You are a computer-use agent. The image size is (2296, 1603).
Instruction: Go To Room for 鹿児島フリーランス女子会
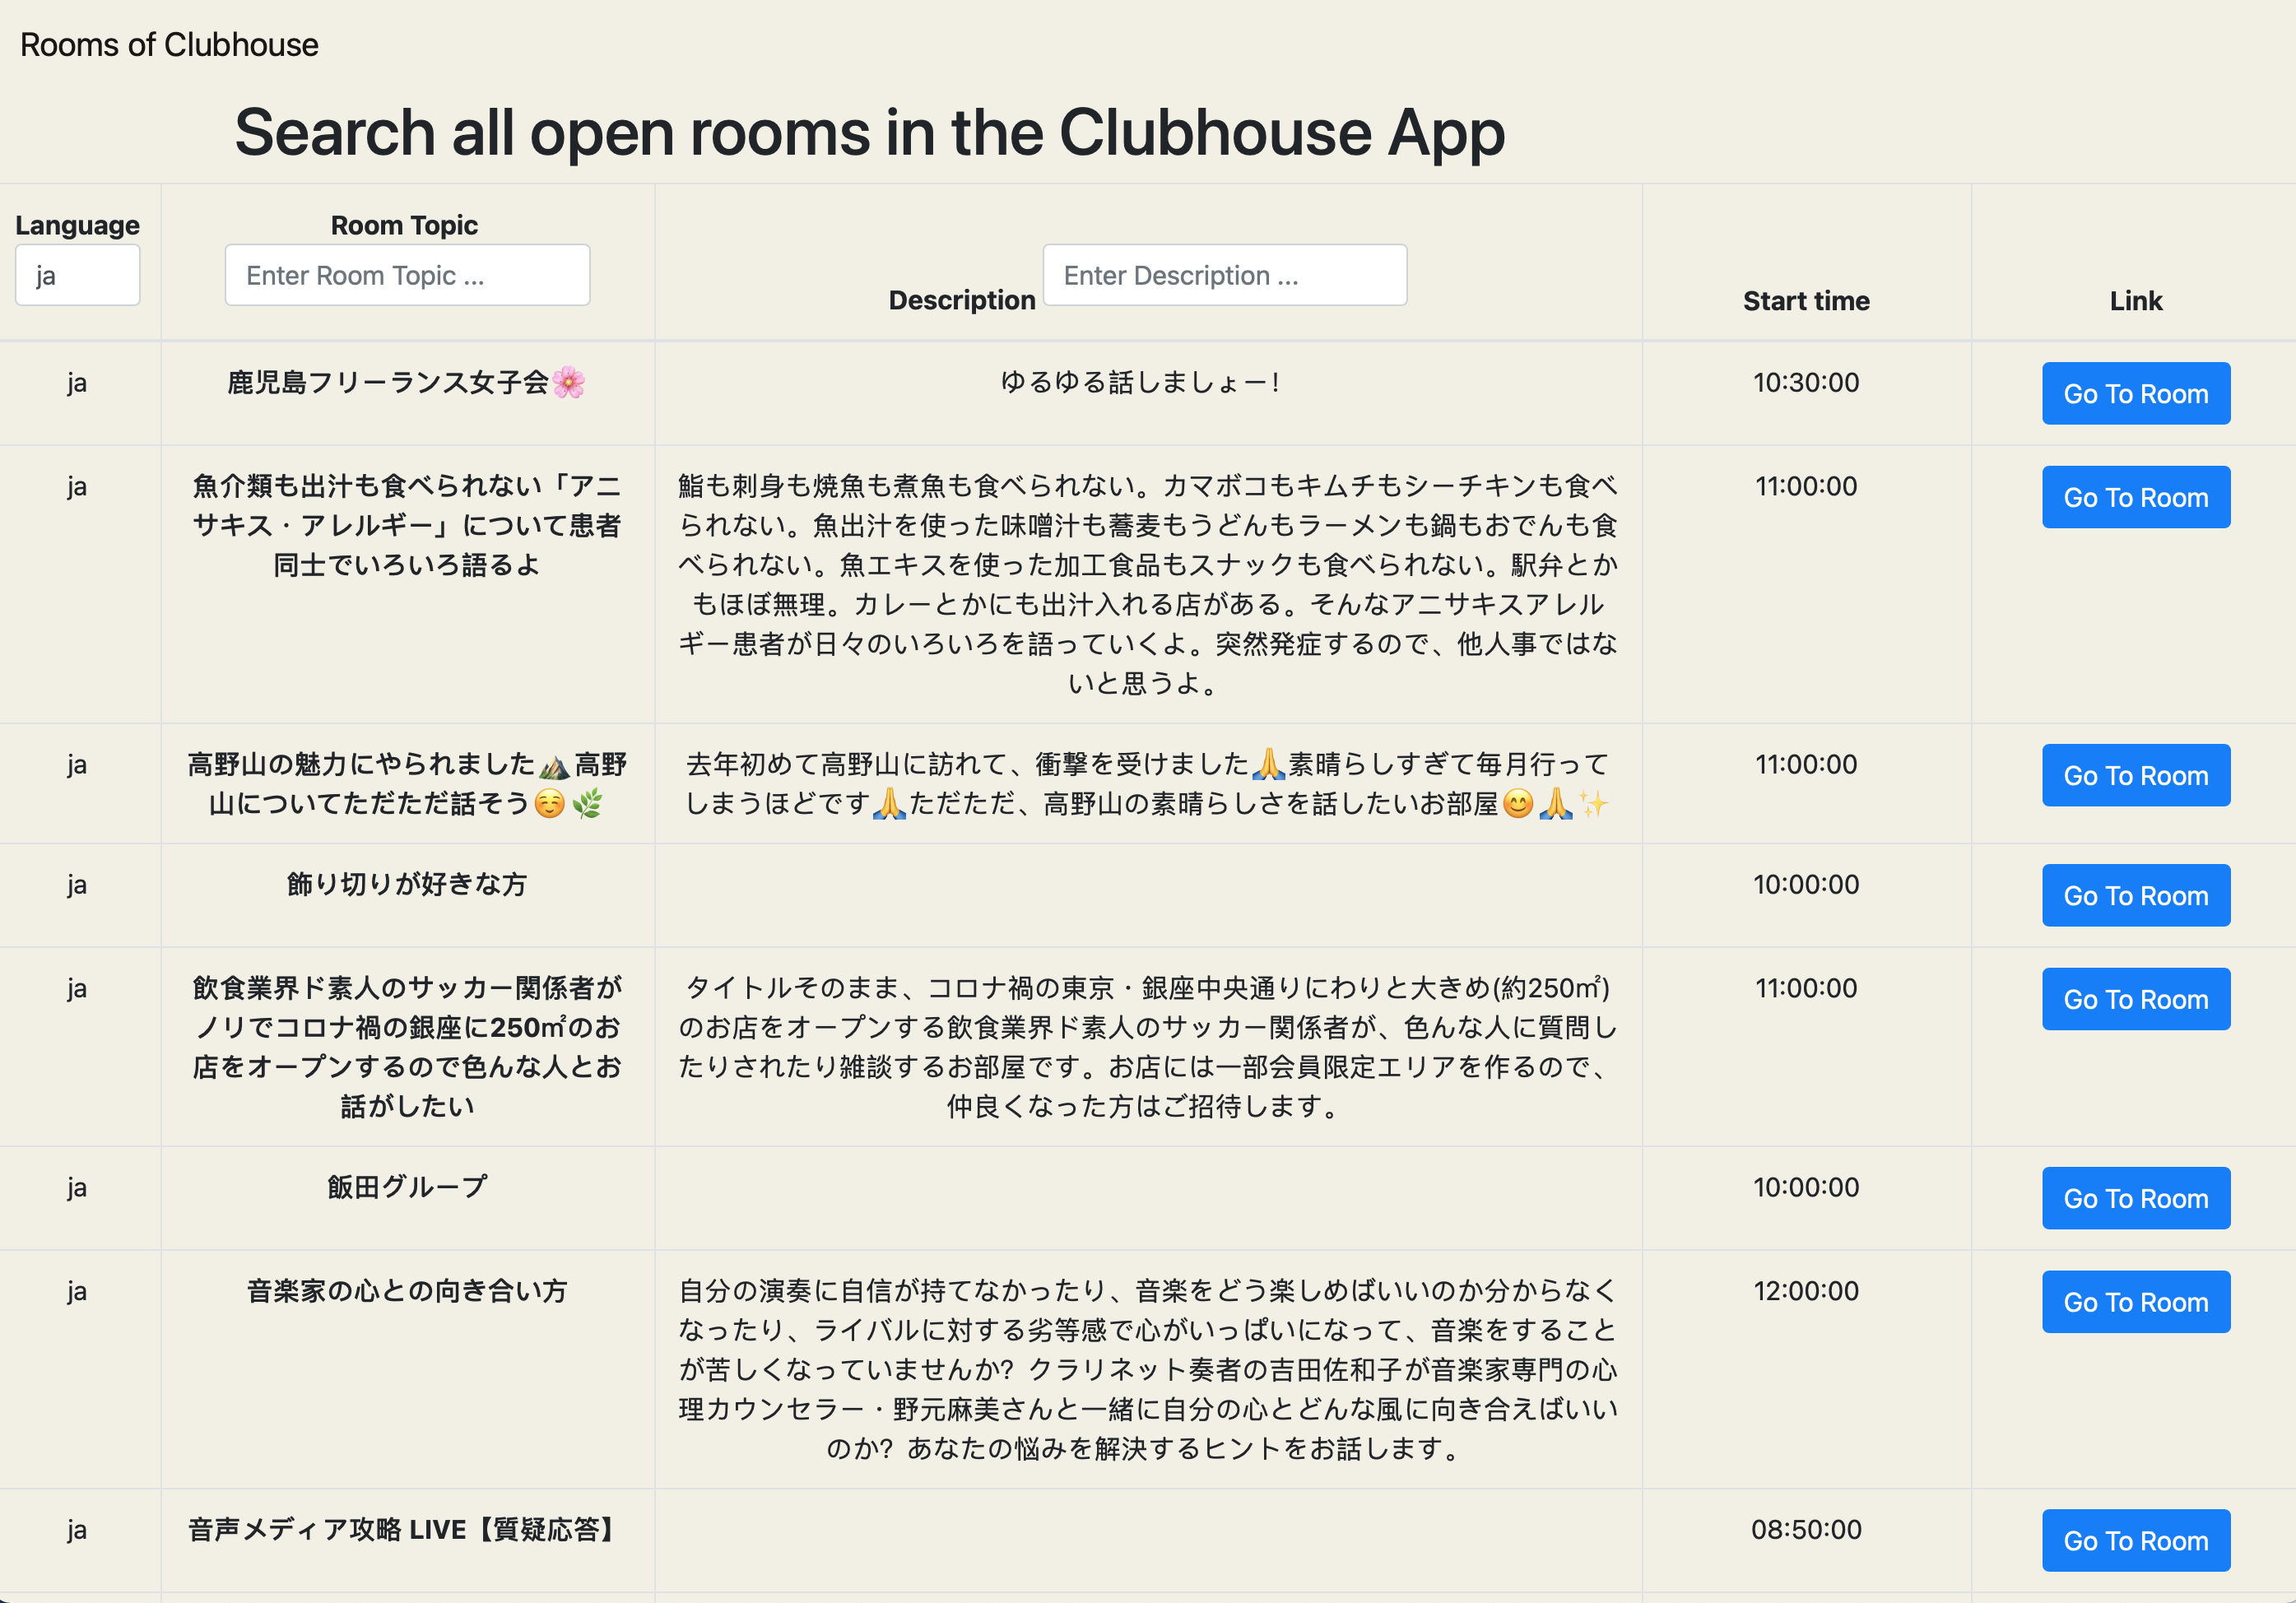tap(2135, 394)
